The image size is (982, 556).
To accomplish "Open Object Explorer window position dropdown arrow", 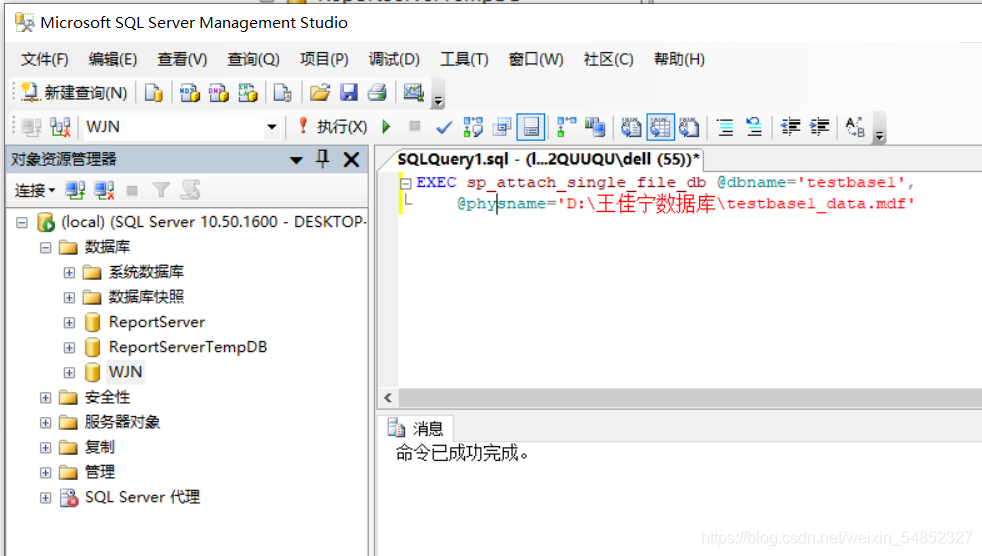I will pos(296,160).
